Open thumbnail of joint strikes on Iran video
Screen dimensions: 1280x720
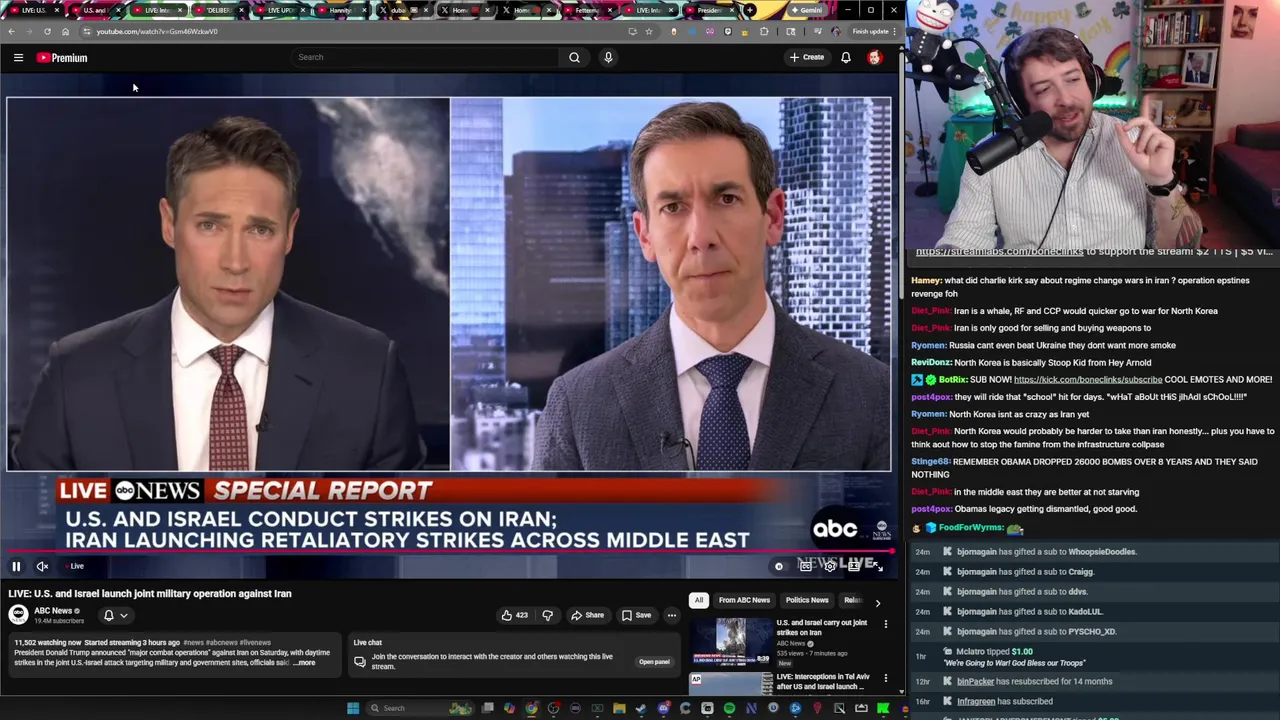coord(730,641)
